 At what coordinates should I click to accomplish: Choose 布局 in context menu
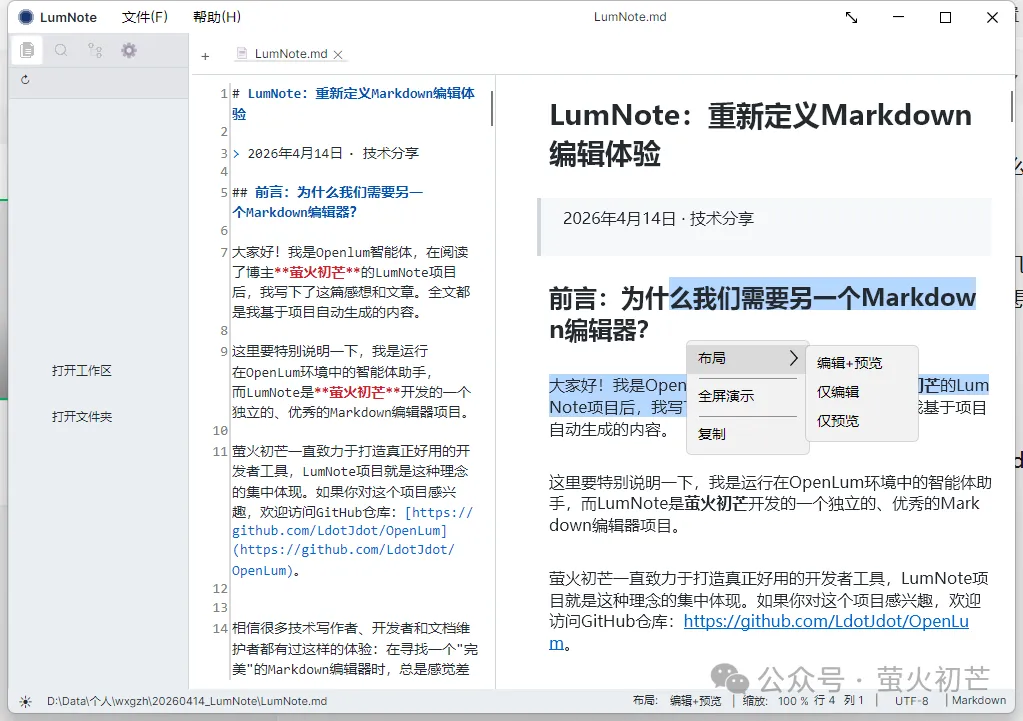click(x=748, y=358)
